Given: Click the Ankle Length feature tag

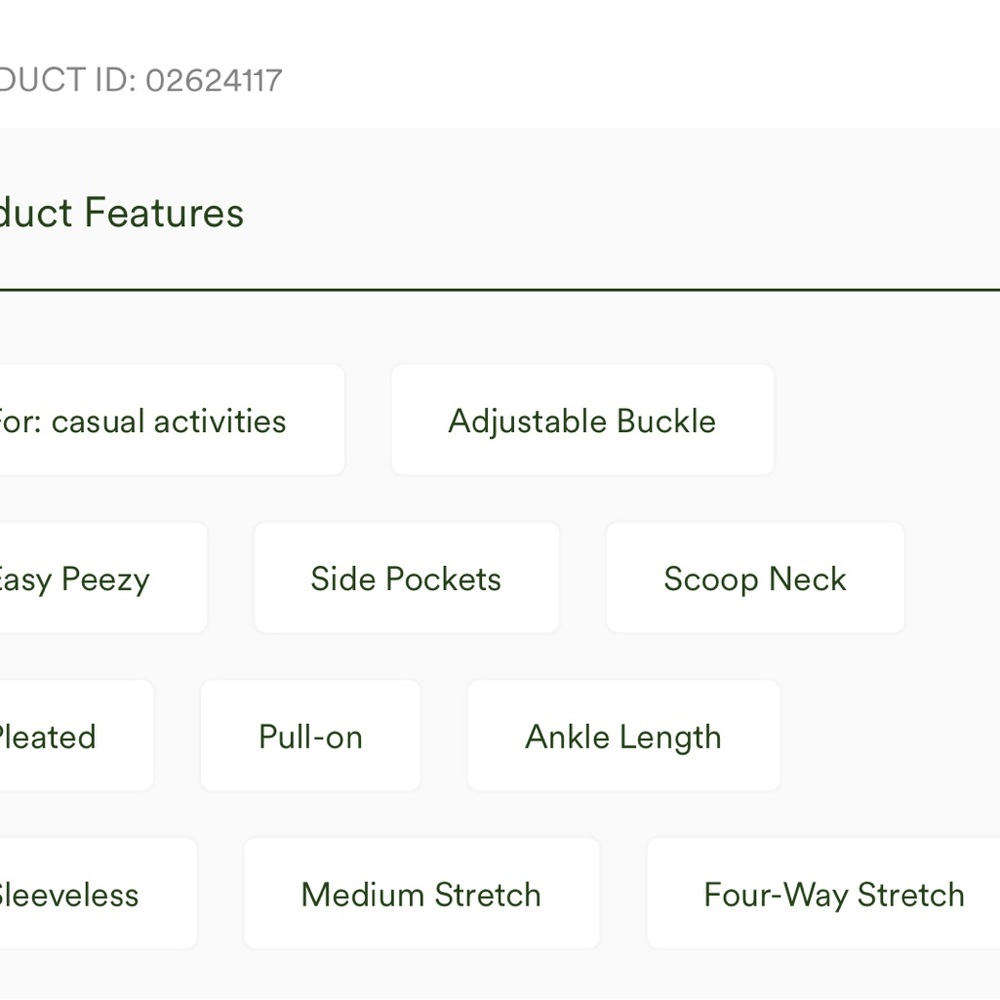Looking at the screenshot, I should click(x=623, y=737).
